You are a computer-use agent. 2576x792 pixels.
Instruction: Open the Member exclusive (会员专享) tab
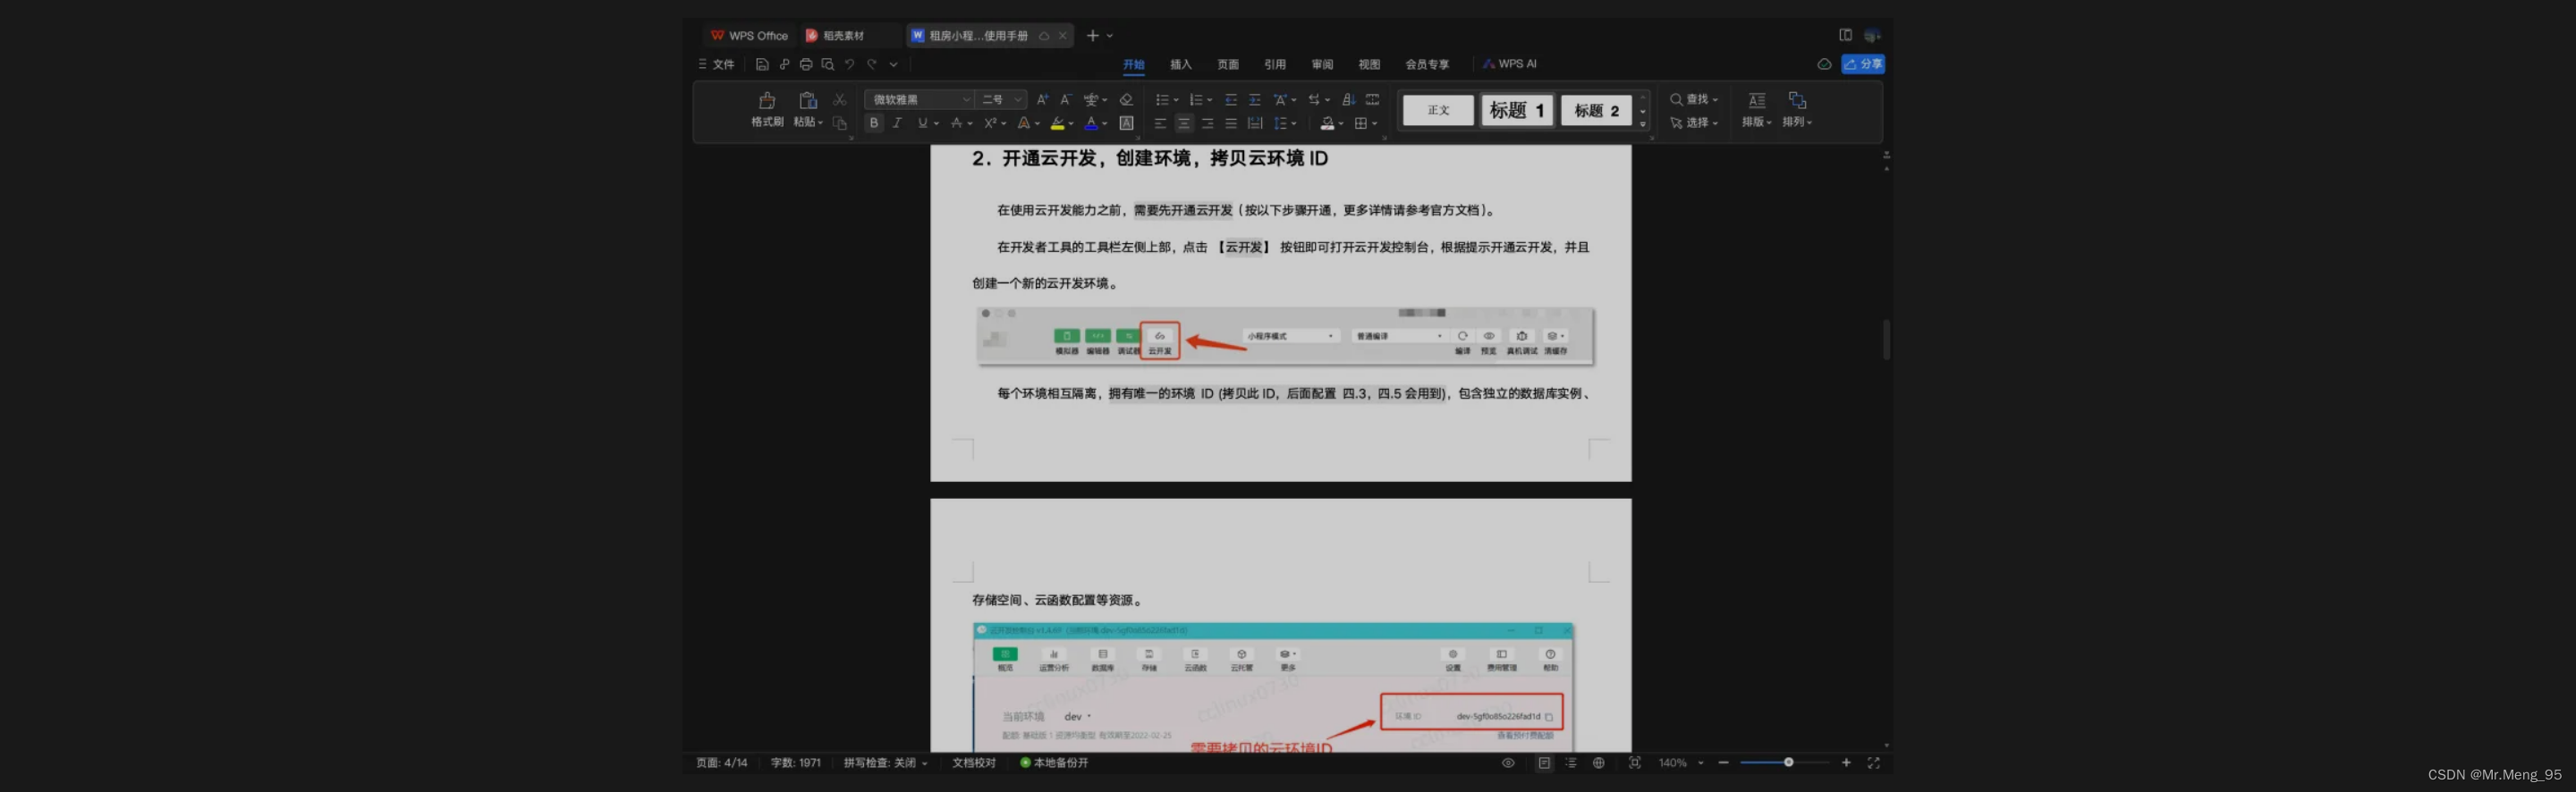click(1427, 64)
